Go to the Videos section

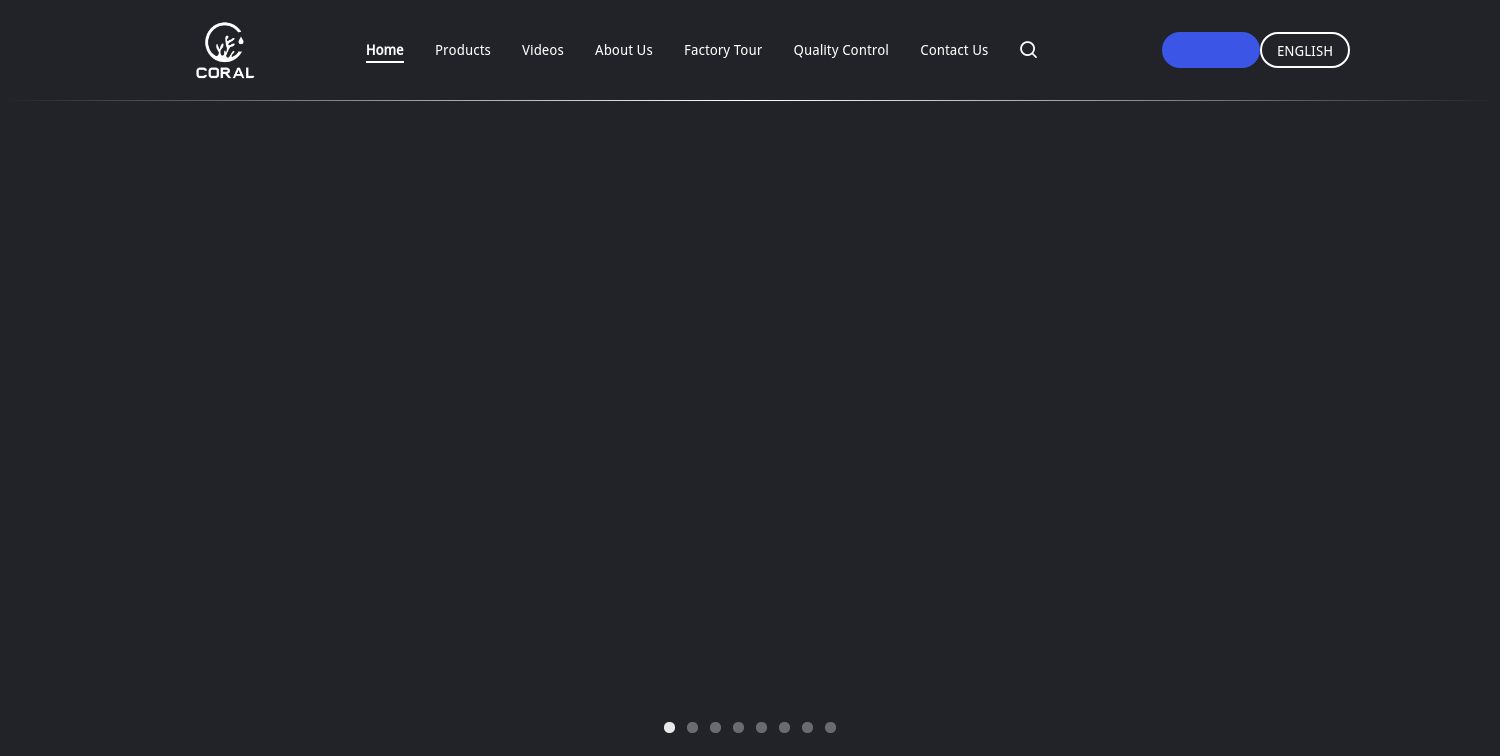point(543,50)
